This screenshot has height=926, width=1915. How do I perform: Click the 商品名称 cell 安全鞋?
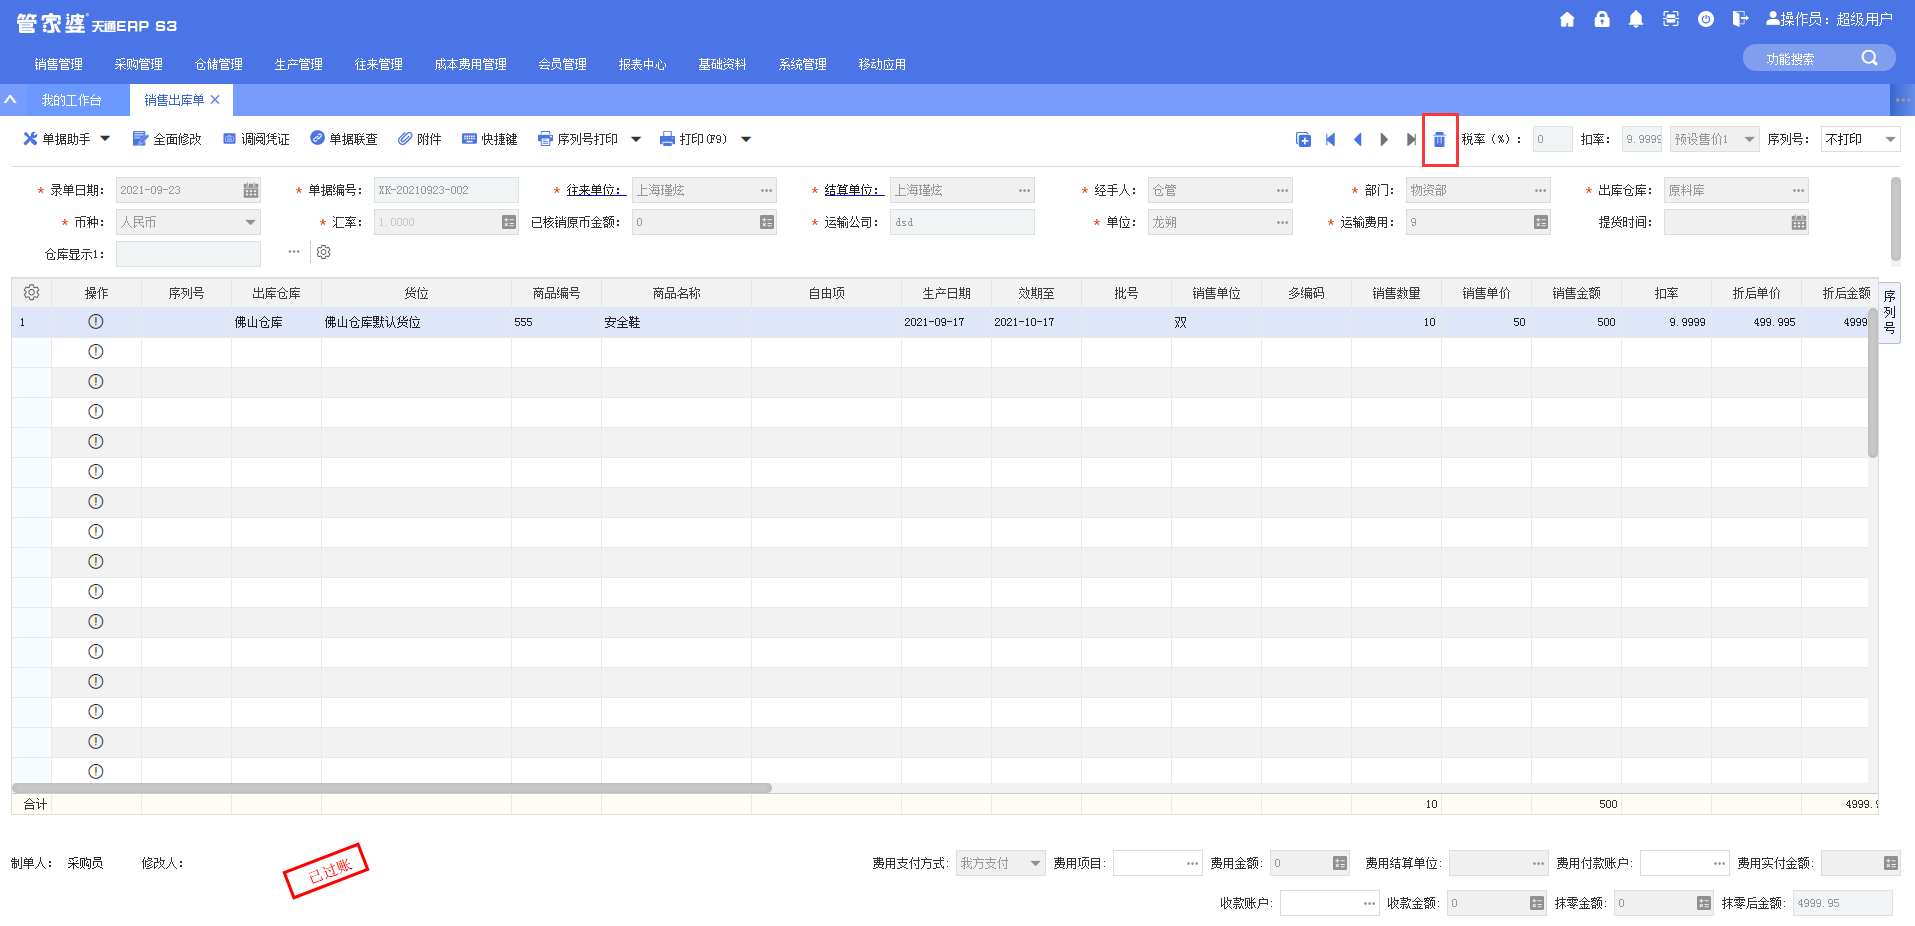pyautogui.click(x=676, y=322)
